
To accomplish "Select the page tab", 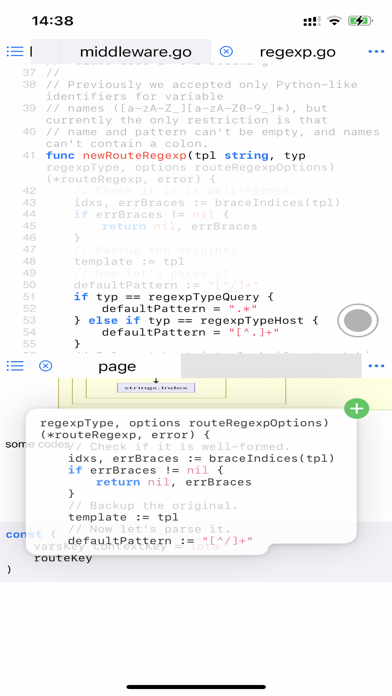I will (117, 366).
